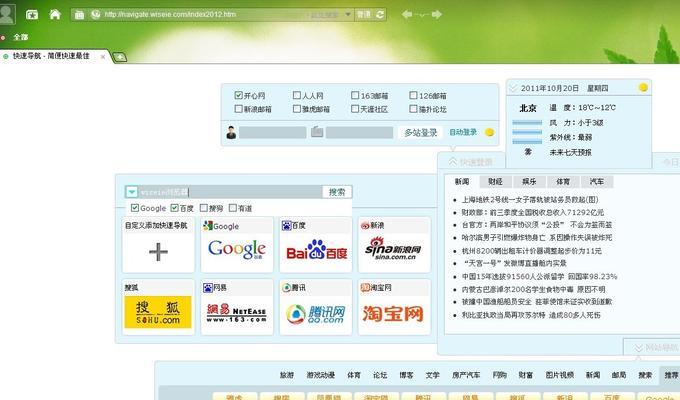This screenshot has width=680, height=400.
Task: Check the 猫扑论坛 checkbox
Action: coord(413,108)
